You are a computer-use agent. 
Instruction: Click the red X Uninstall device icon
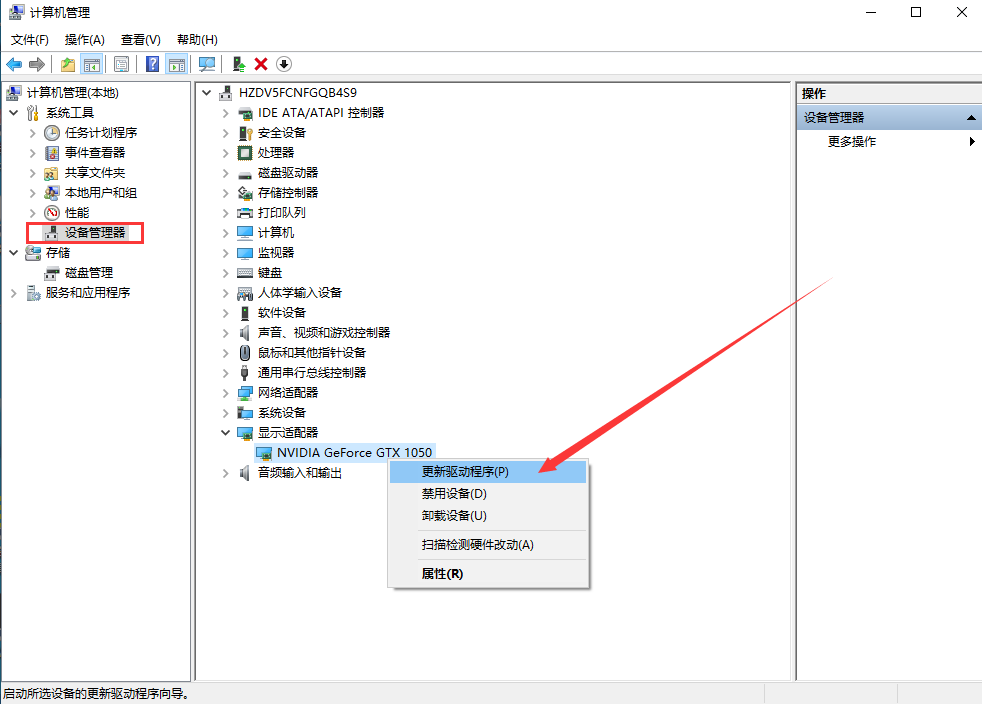(261, 64)
